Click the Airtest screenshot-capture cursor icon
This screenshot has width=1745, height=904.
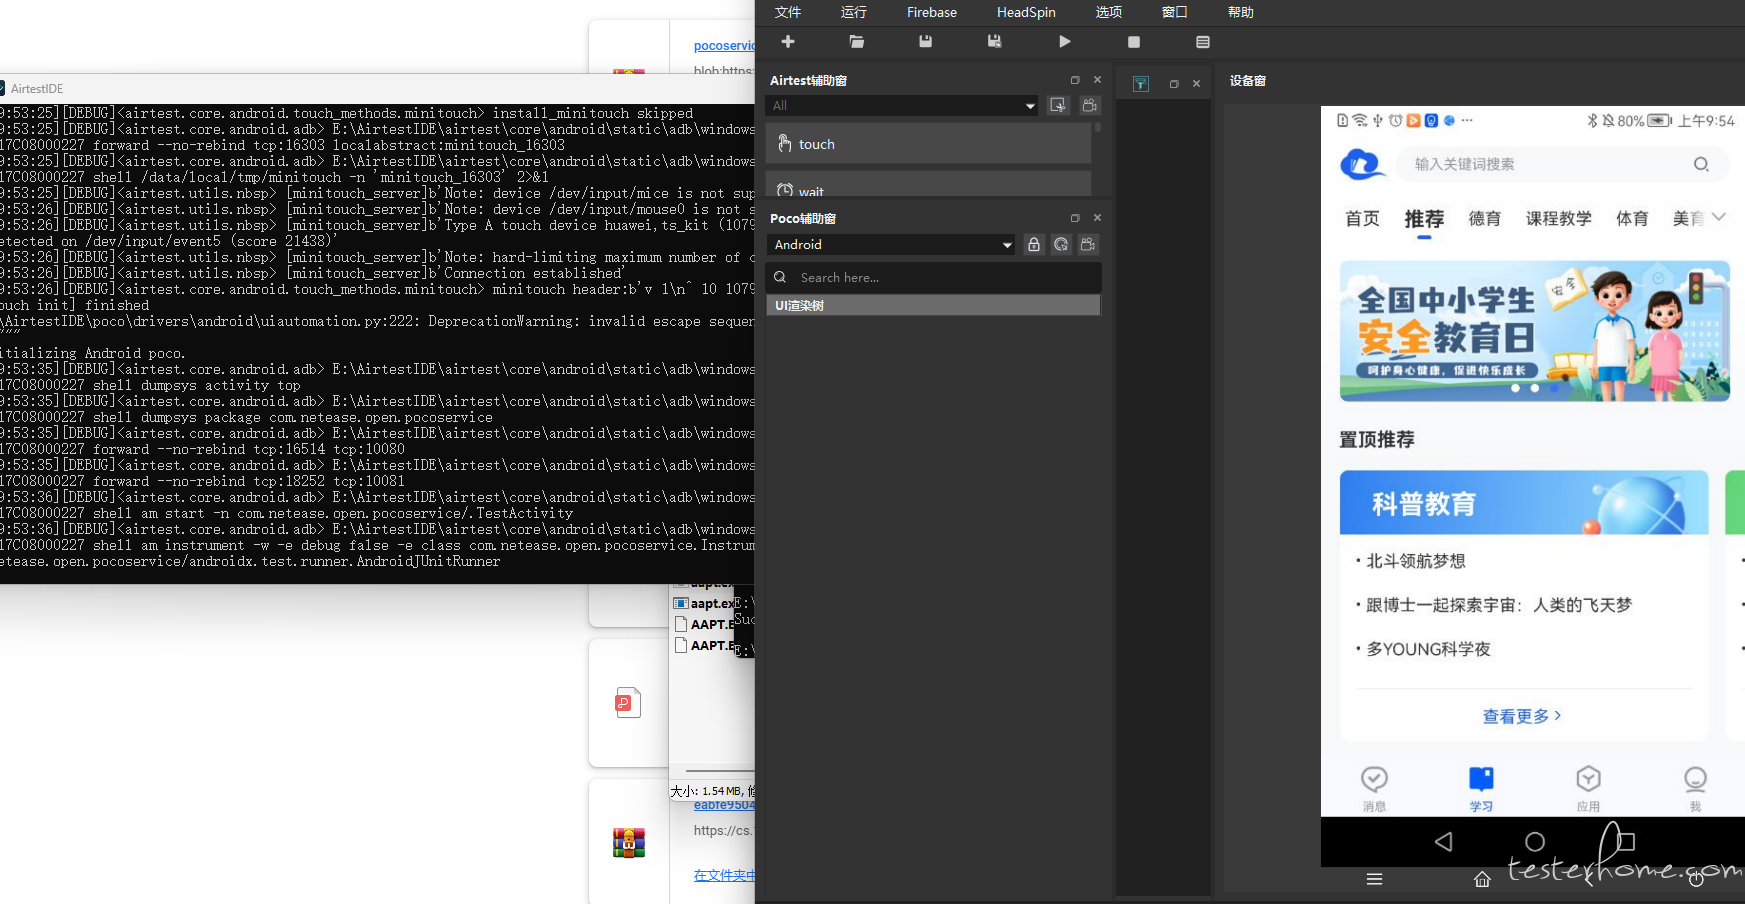pos(1058,105)
